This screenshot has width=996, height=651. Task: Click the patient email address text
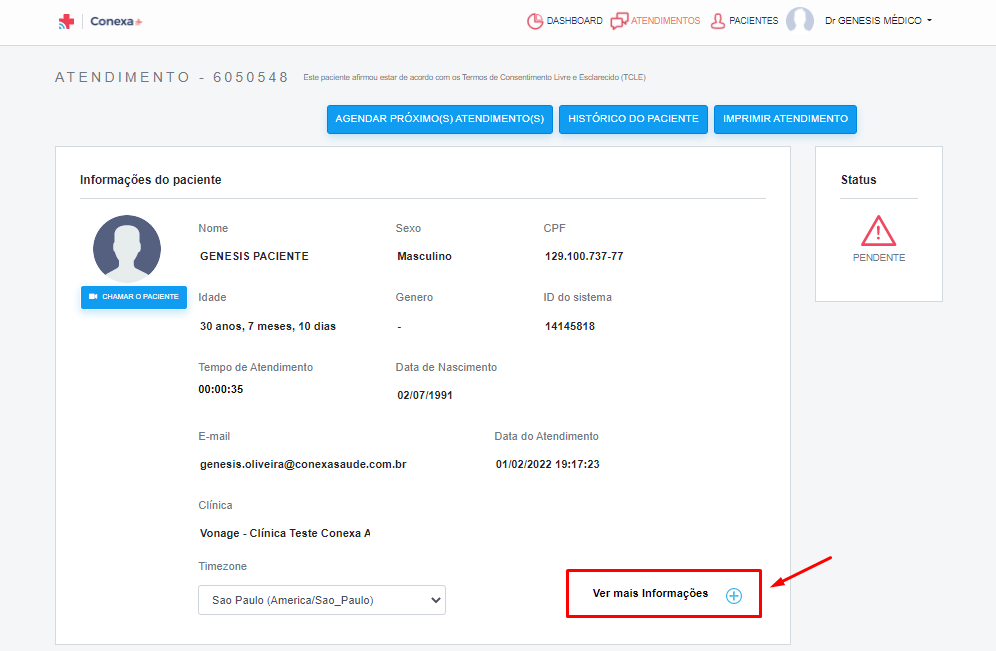[303, 464]
